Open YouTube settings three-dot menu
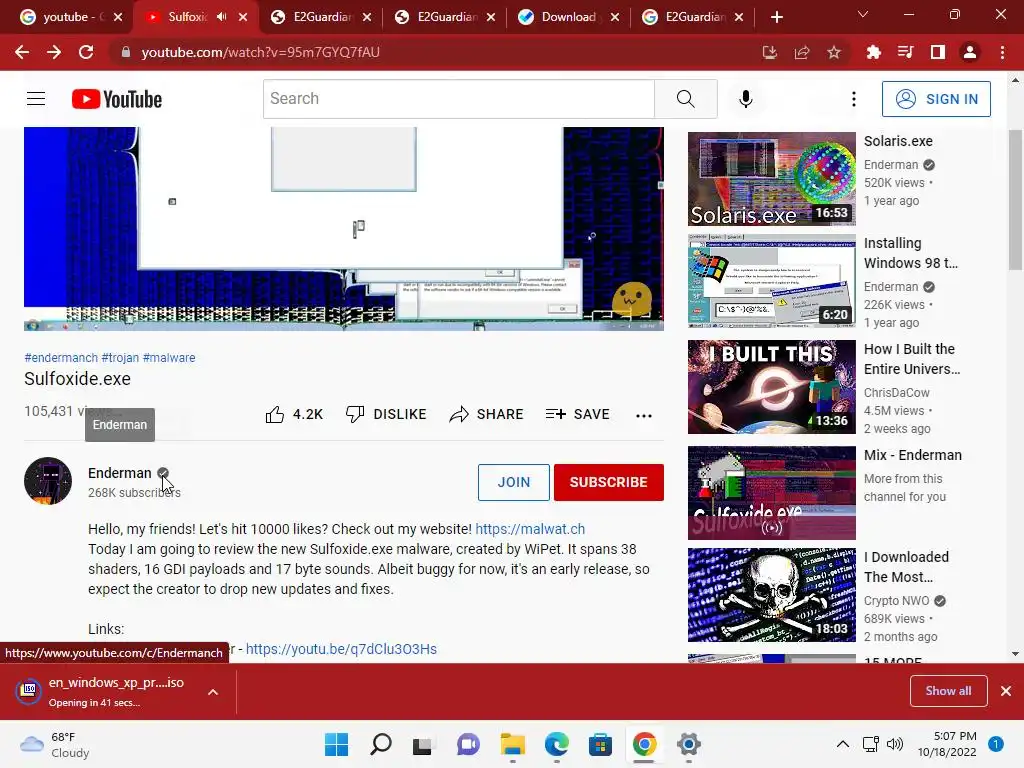Screen dimensions: 1024x768 tap(854, 99)
